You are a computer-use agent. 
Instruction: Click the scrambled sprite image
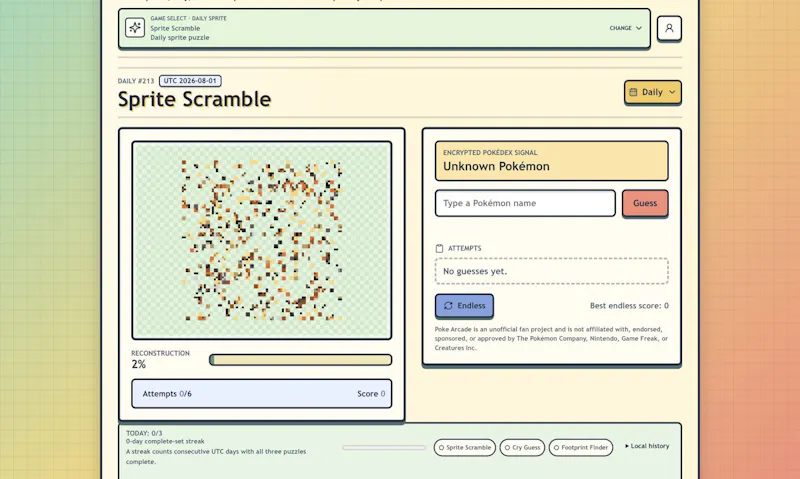262,240
